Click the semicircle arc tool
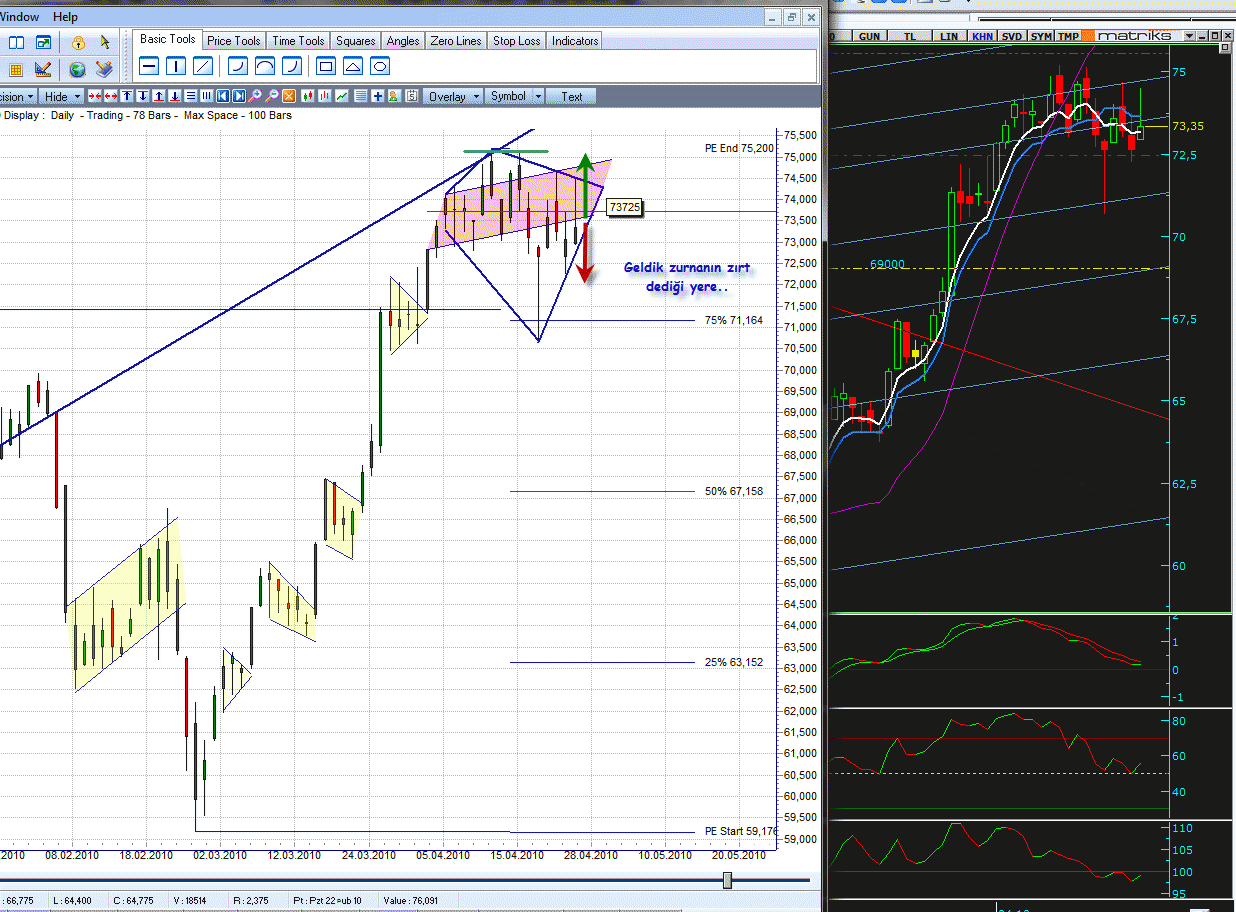The width and height of the screenshot is (1236, 912). click(x=265, y=67)
